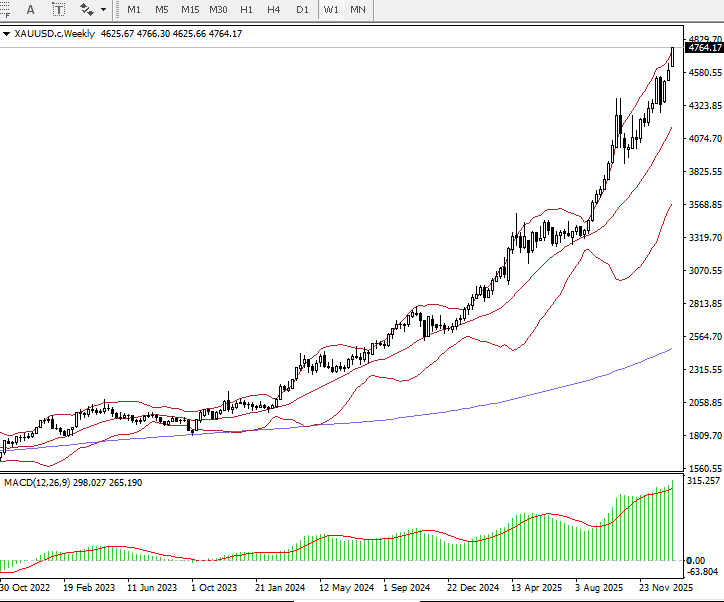Click the 23 Nov 2025 date label
724x602 pixels.
(666, 588)
